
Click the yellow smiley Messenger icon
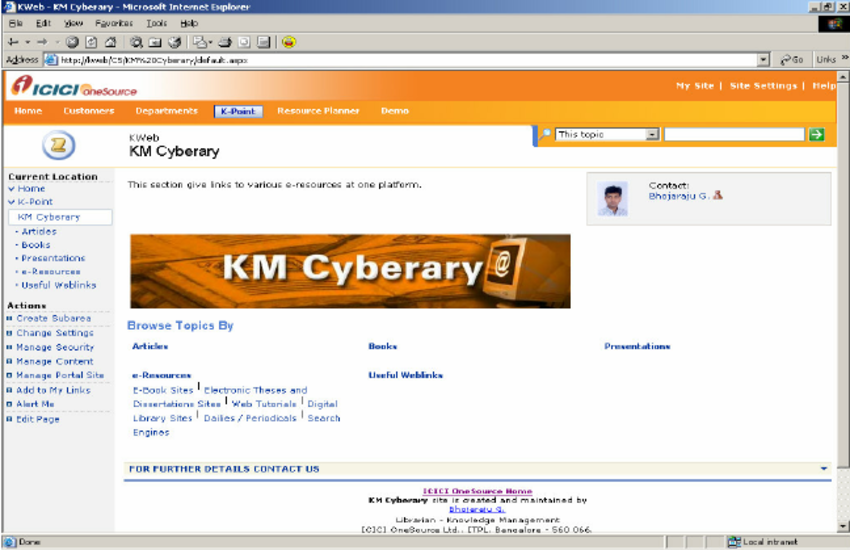289,42
